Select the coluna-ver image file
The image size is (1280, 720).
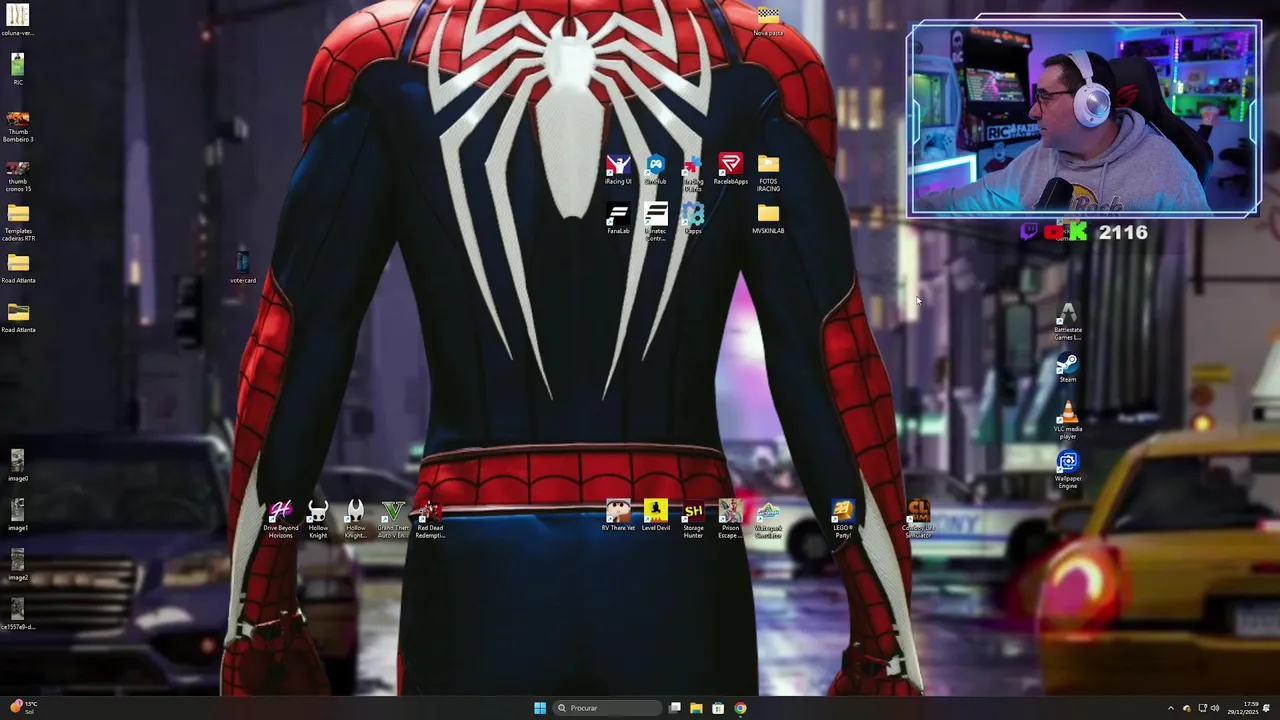18,20
